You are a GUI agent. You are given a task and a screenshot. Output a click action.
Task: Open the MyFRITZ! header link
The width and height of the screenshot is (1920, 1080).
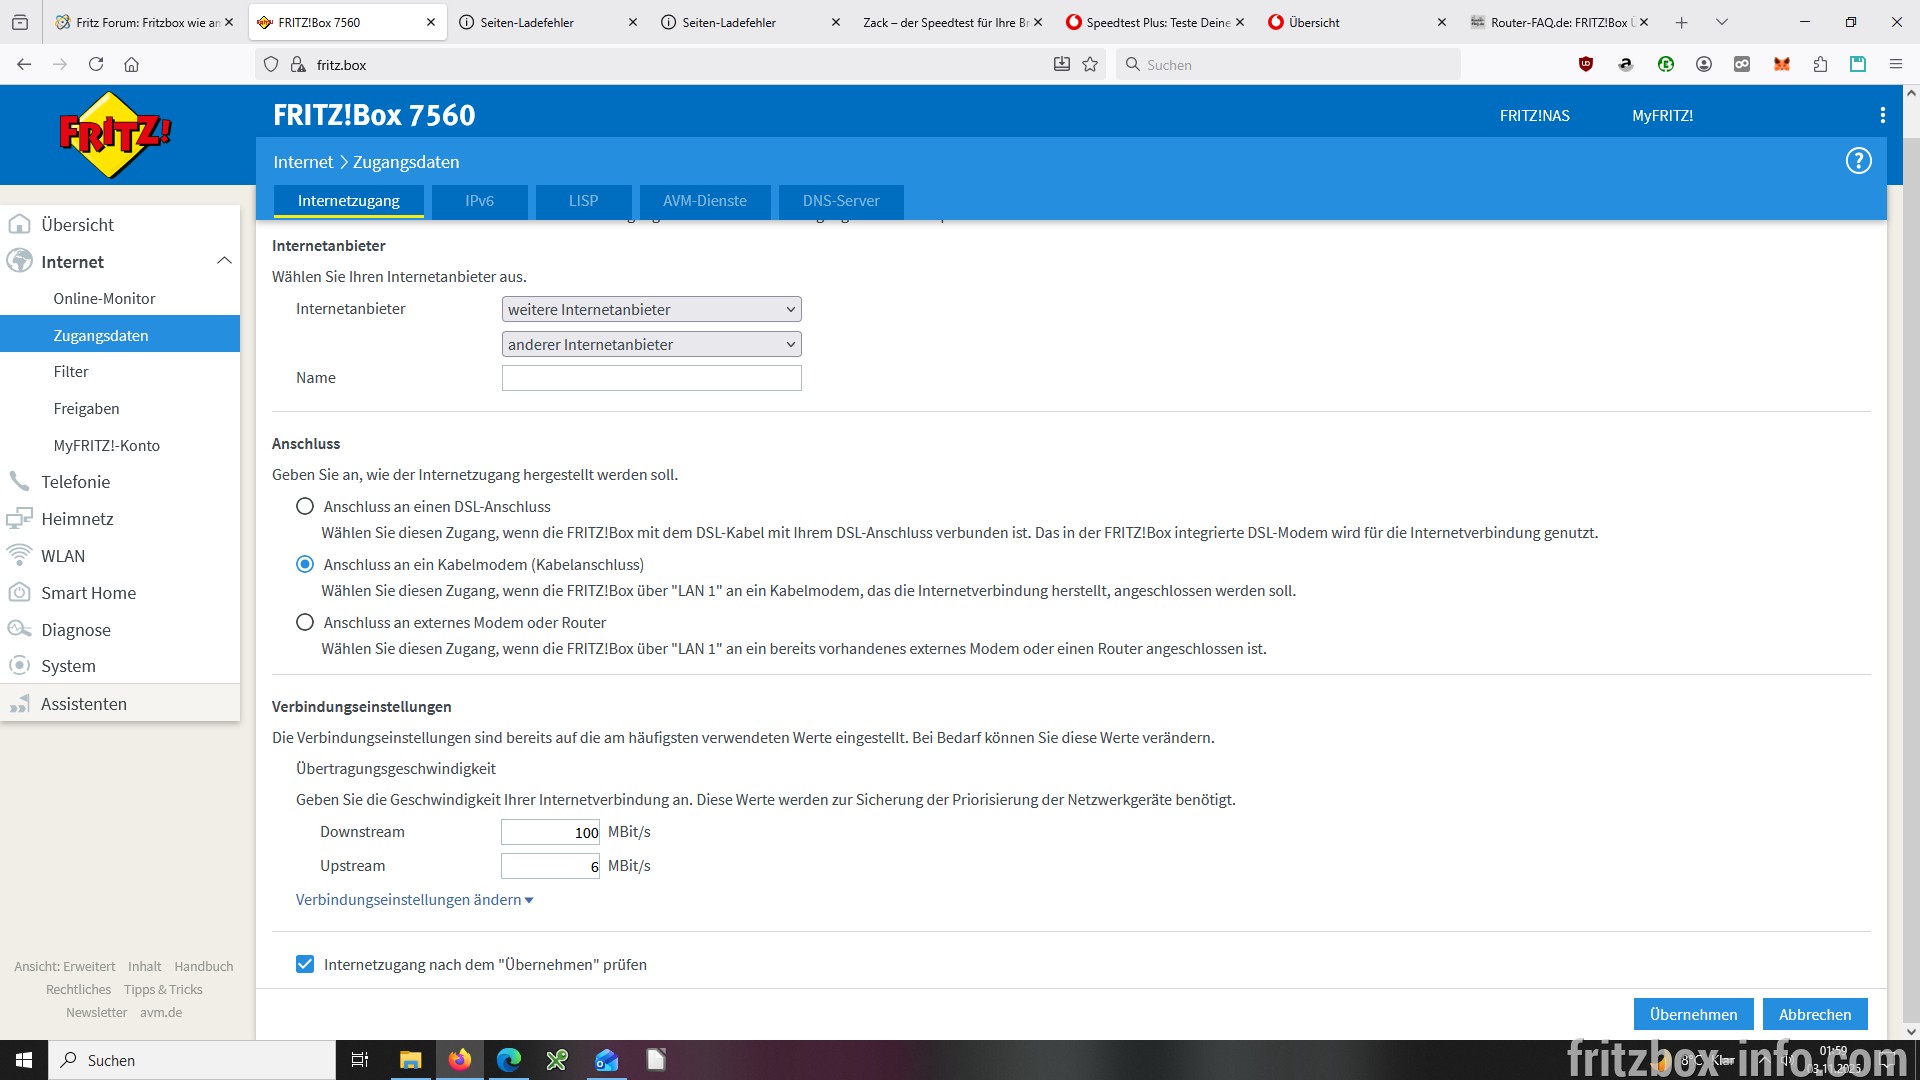pyautogui.click(x=1662, y=116)
